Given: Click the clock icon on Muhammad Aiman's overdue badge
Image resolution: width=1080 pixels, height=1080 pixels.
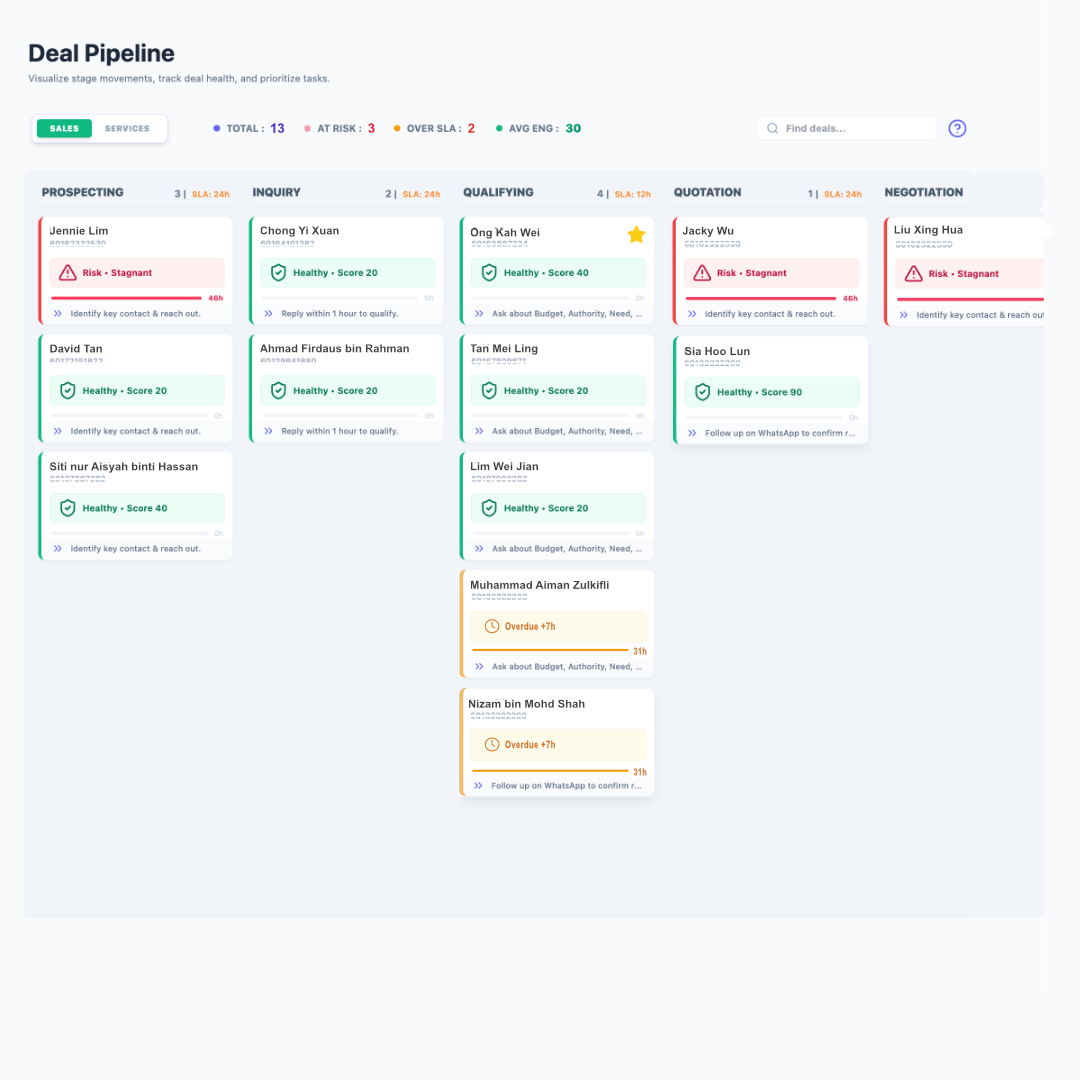Looking at the screenshot, I should [x=491, y=625].
